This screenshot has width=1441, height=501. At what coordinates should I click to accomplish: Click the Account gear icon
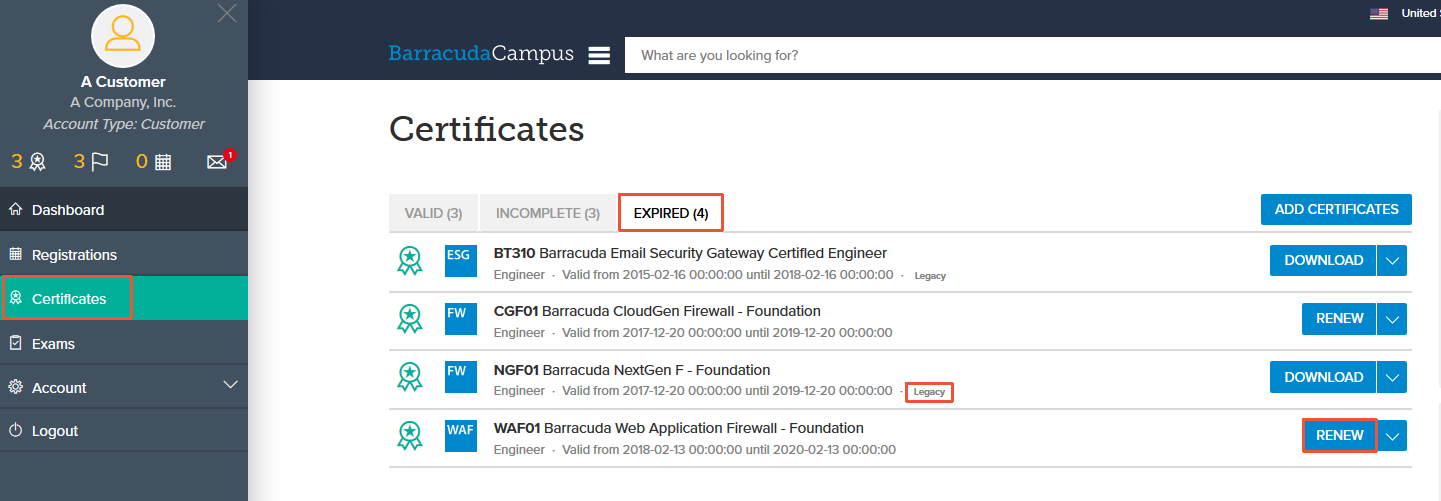15,387
